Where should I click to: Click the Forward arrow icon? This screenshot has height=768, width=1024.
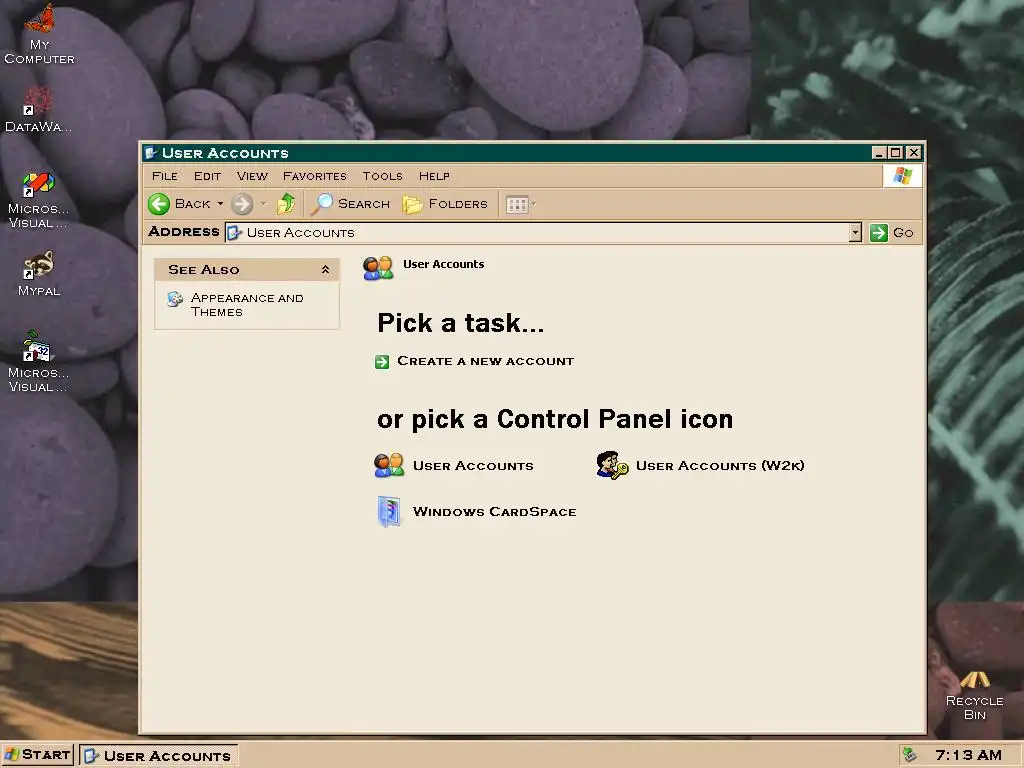(x=242, y=204)
